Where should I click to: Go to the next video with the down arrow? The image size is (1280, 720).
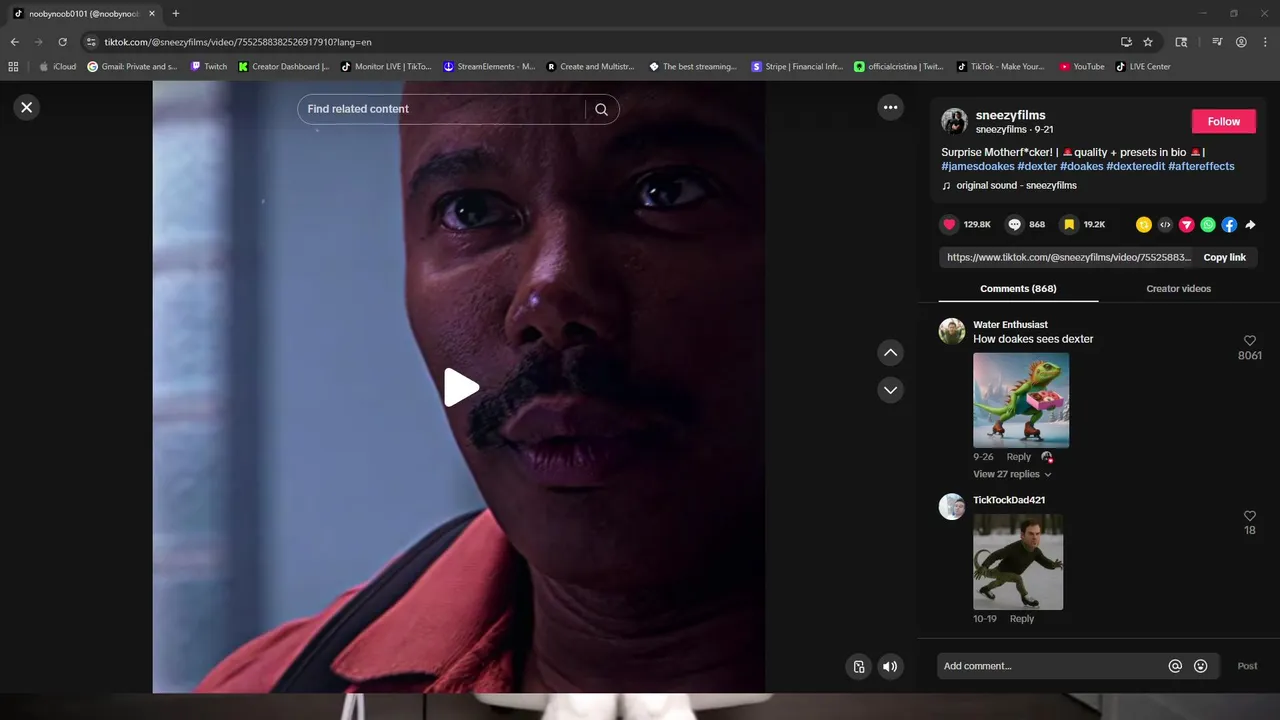(x=890, y=390)
